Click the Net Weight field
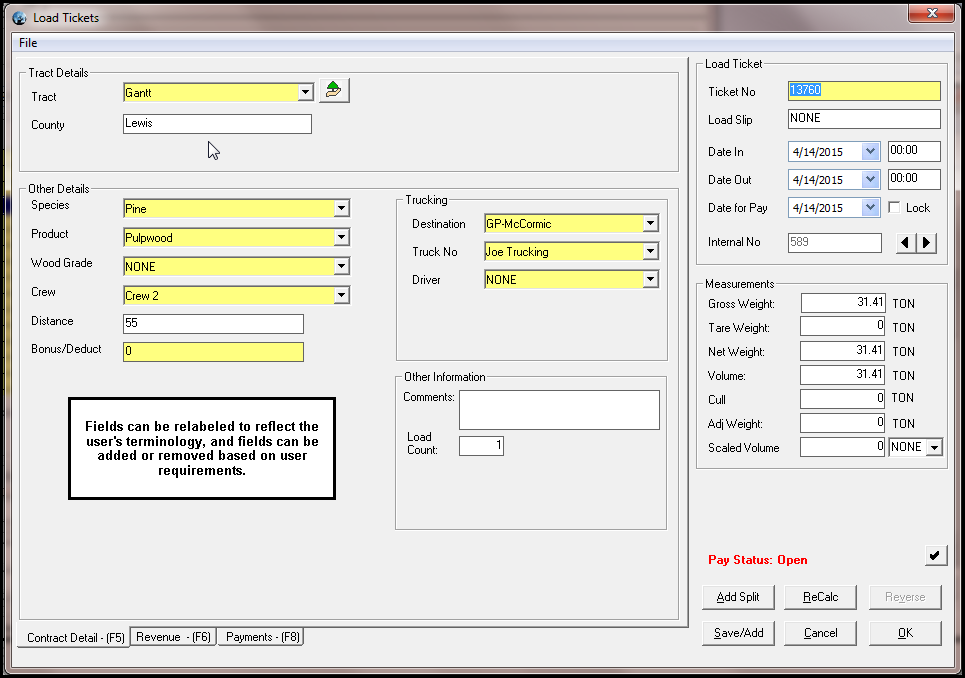Screen dimensions: 965x678 point(843,351)
